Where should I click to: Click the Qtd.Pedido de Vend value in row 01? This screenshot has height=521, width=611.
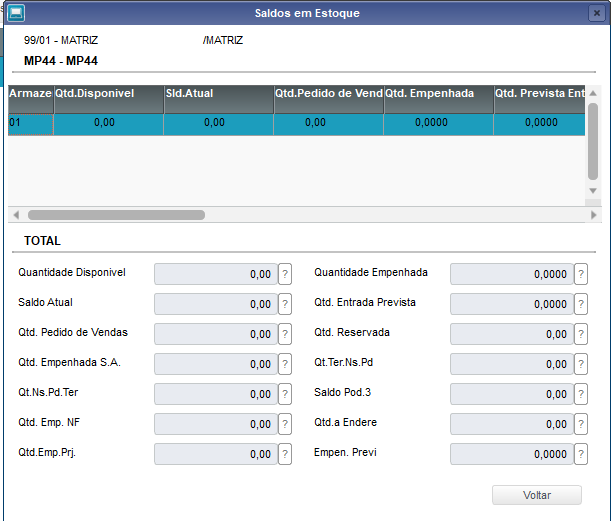pyautogui.click(x=329, y=125)
